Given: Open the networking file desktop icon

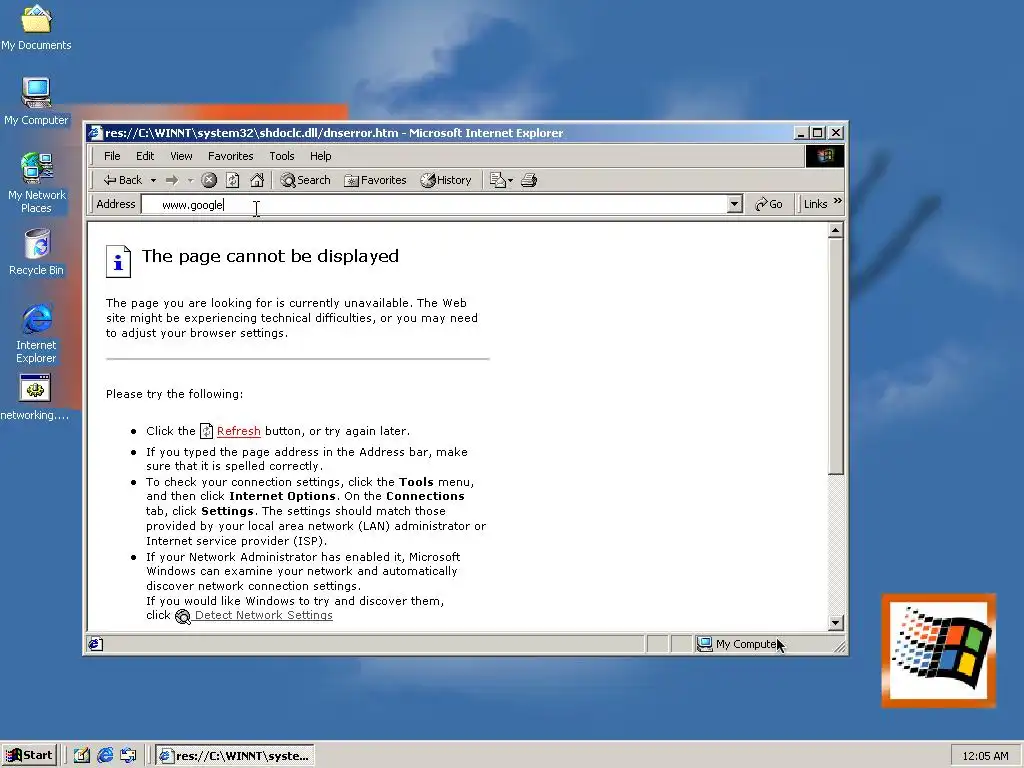Looking at the screenshot, I should (x=35, y=397).
